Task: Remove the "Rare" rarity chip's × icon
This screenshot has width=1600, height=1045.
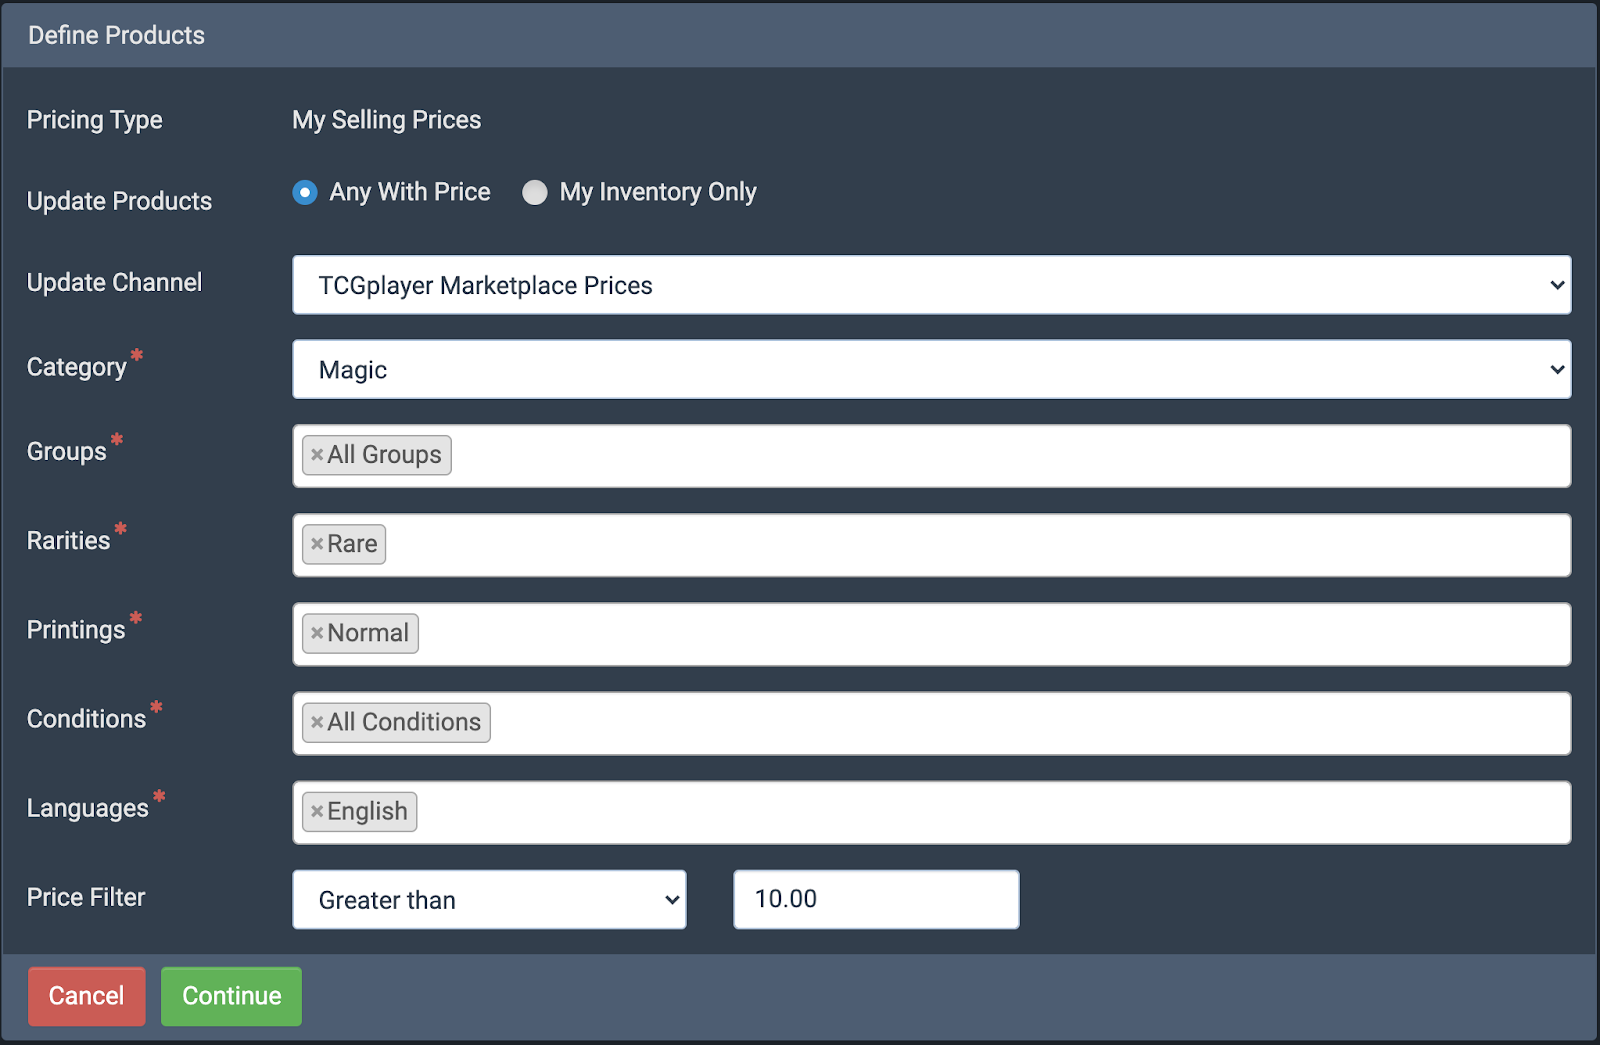Action: point(318,544)
